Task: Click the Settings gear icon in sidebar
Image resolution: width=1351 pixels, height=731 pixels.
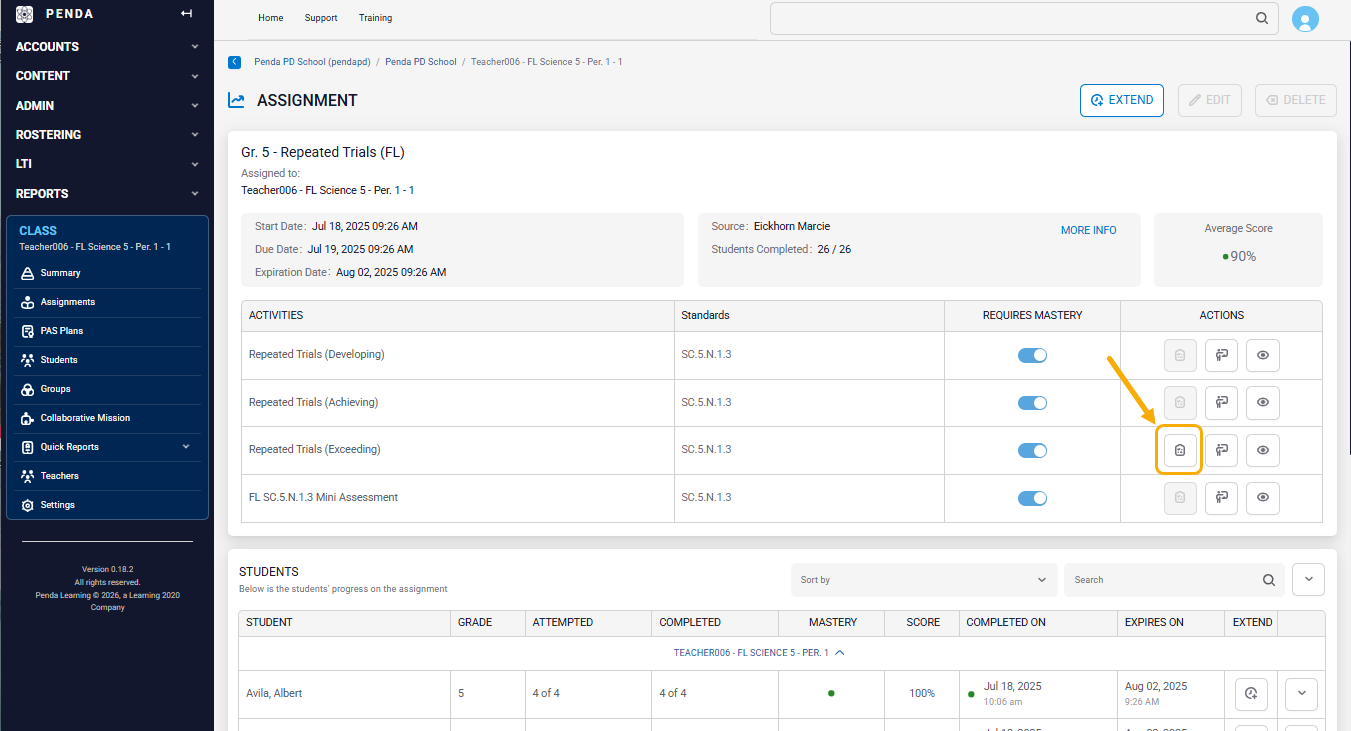Action: (28, 505)
